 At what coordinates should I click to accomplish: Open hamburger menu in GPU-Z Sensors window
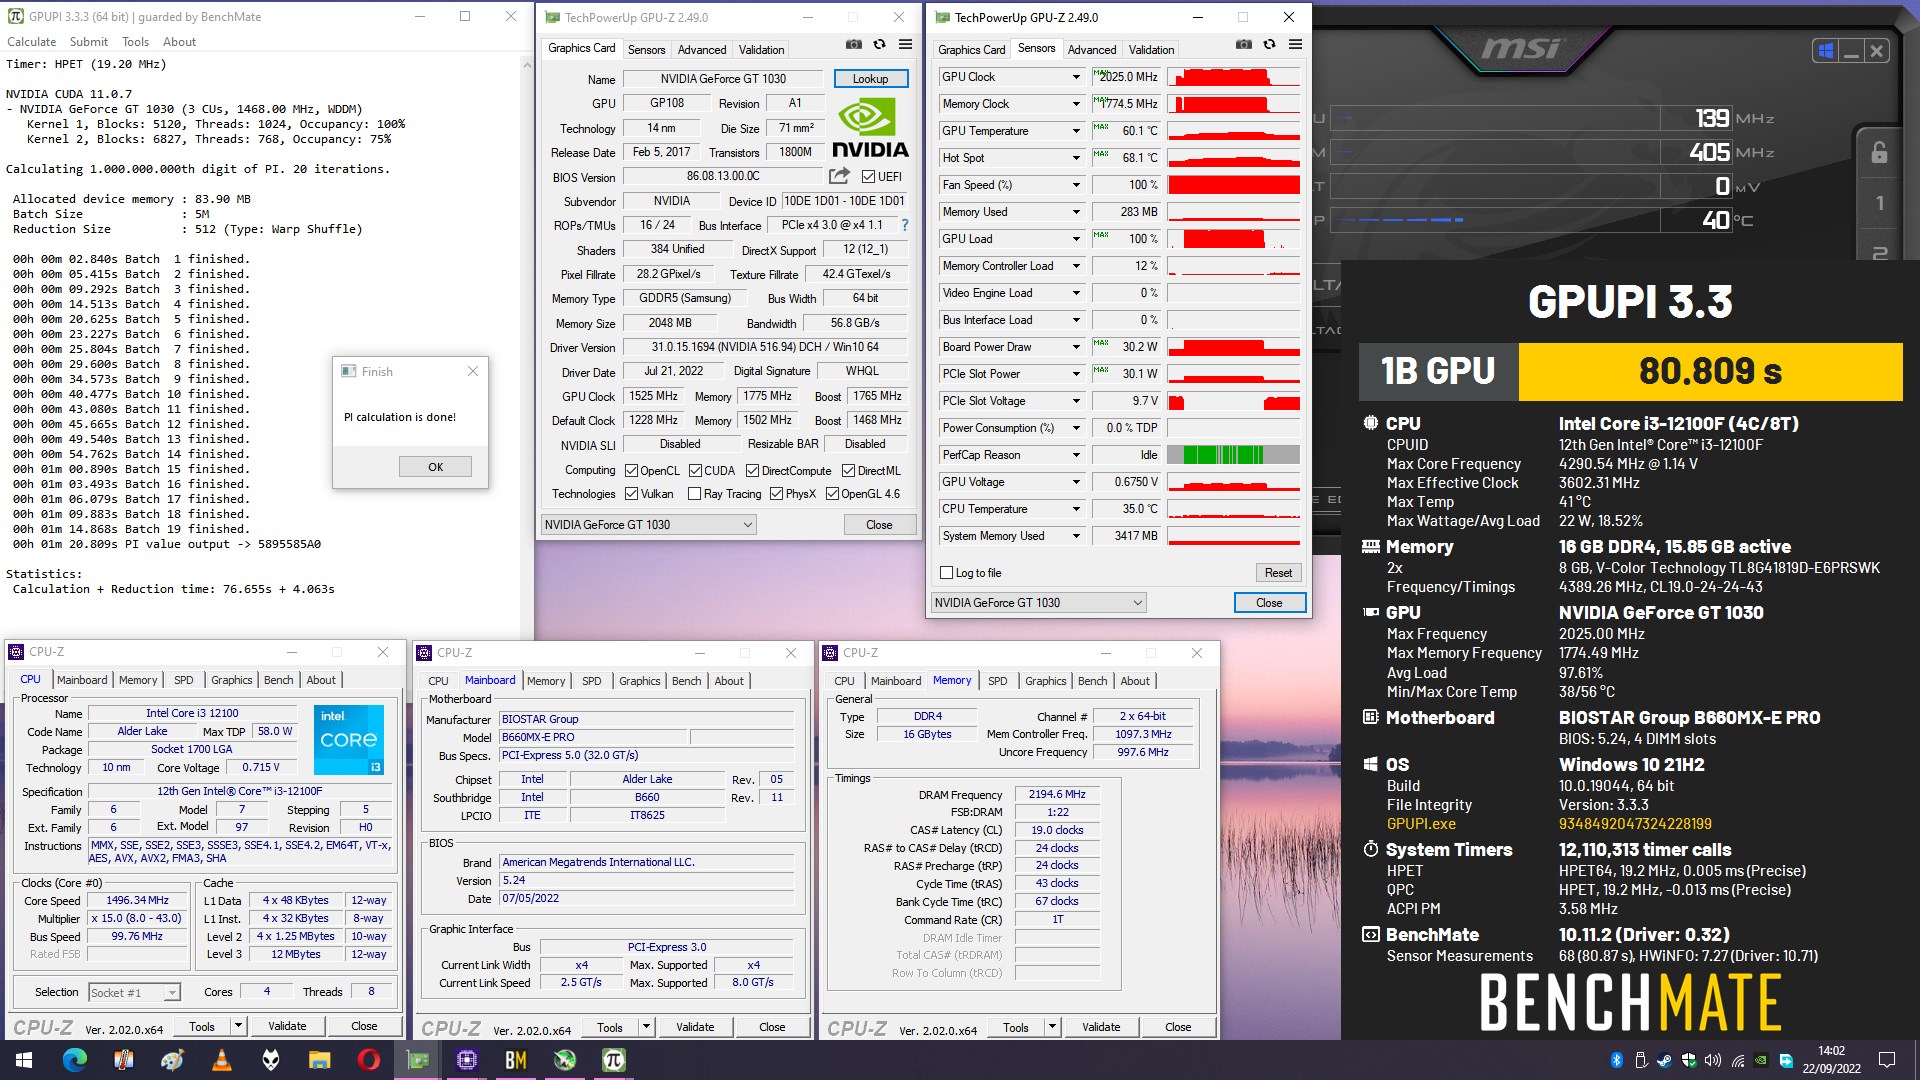1295,45
